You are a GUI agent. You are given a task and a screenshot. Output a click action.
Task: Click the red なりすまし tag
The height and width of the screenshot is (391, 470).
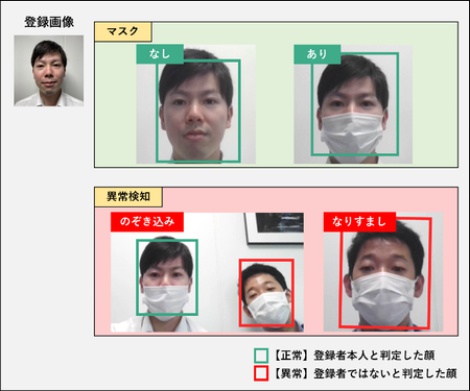359,222
